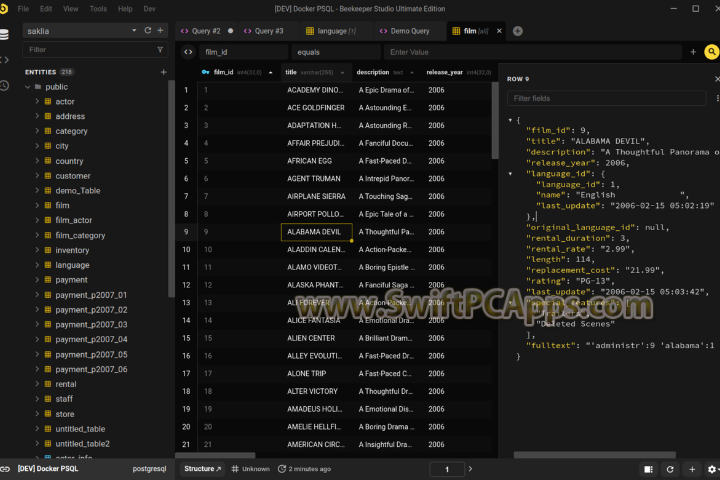Run the filter search with yellow magnifier
720x480 pixels.
711,52
